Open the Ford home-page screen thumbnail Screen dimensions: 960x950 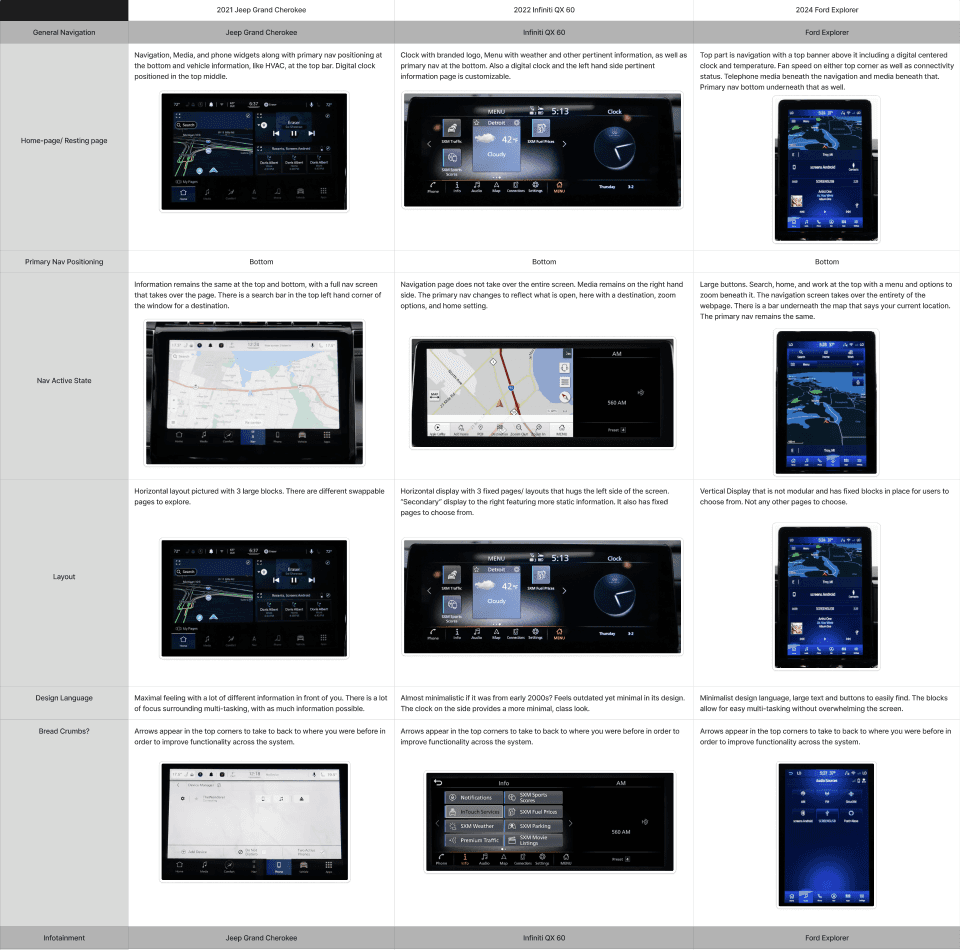[826, 170]
